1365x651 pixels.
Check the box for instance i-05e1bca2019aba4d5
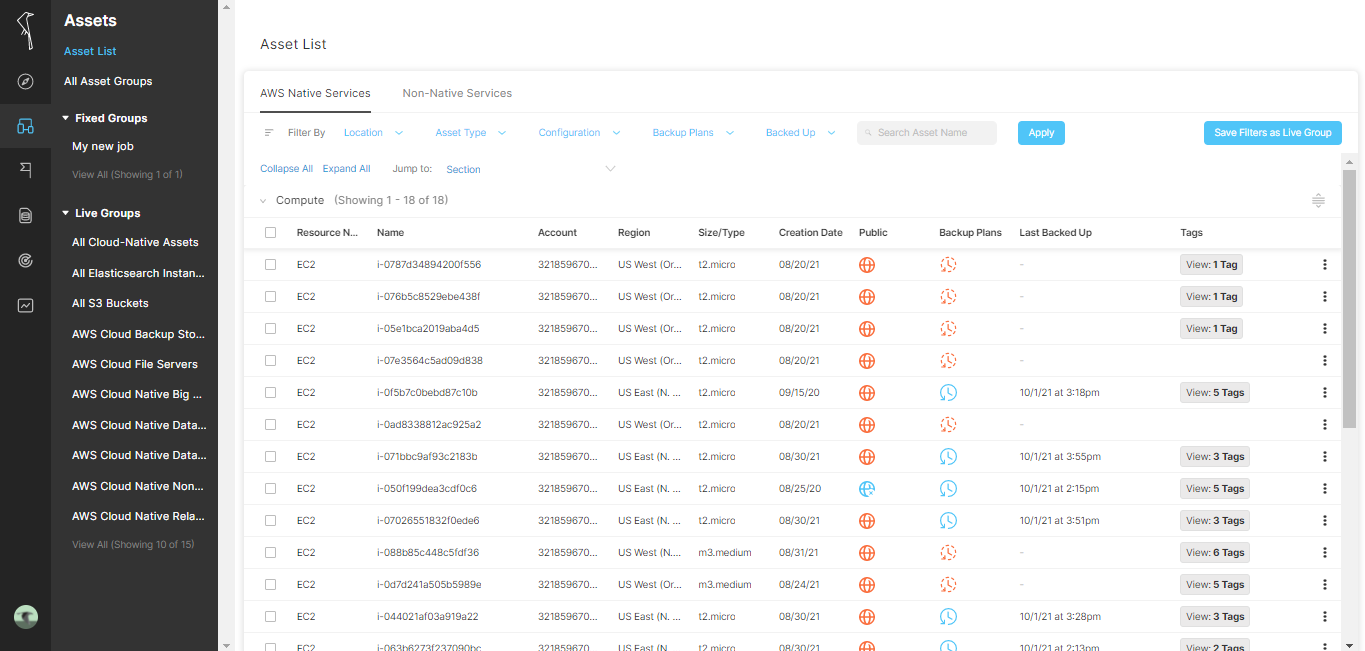[x=271, y=329]
